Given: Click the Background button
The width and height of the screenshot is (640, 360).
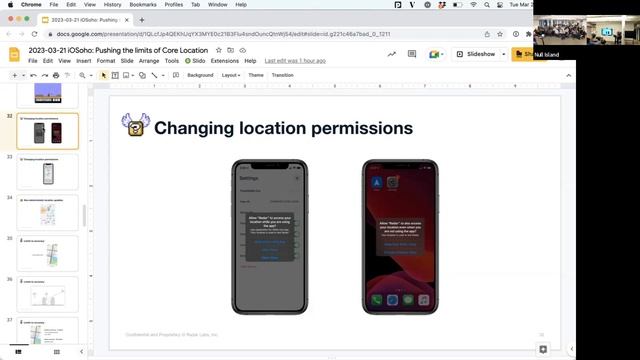Looking at the screenshot, I should tap(200, 75).
